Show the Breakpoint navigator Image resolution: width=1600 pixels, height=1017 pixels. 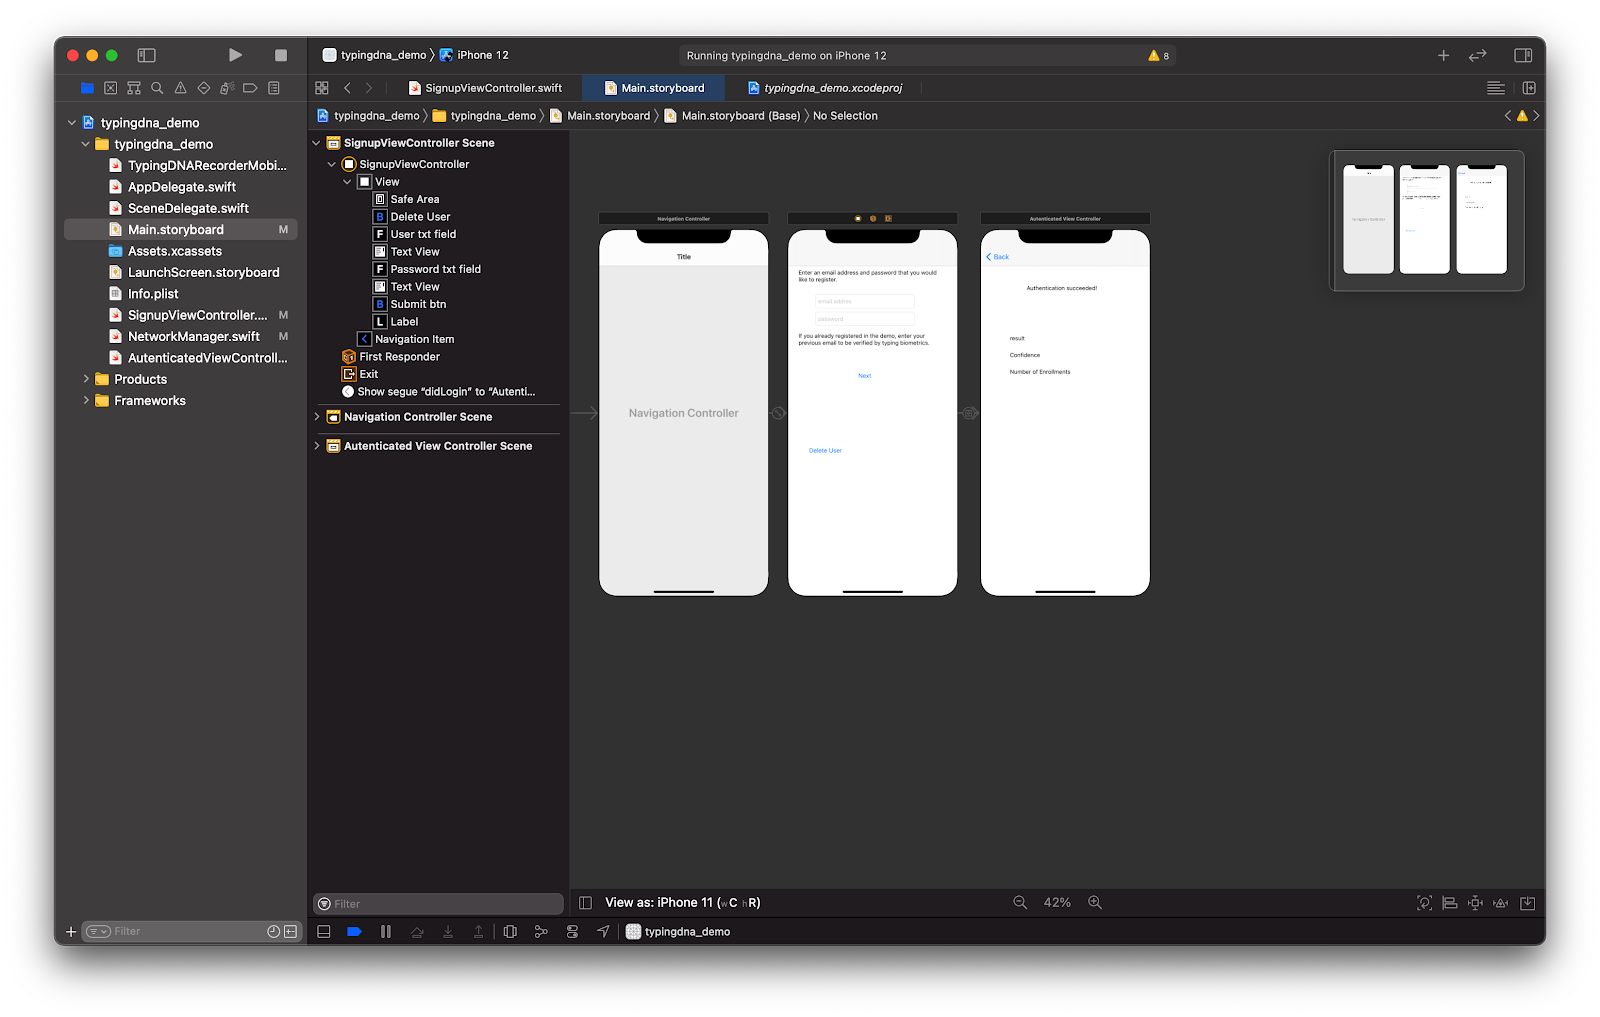[250, 88]
